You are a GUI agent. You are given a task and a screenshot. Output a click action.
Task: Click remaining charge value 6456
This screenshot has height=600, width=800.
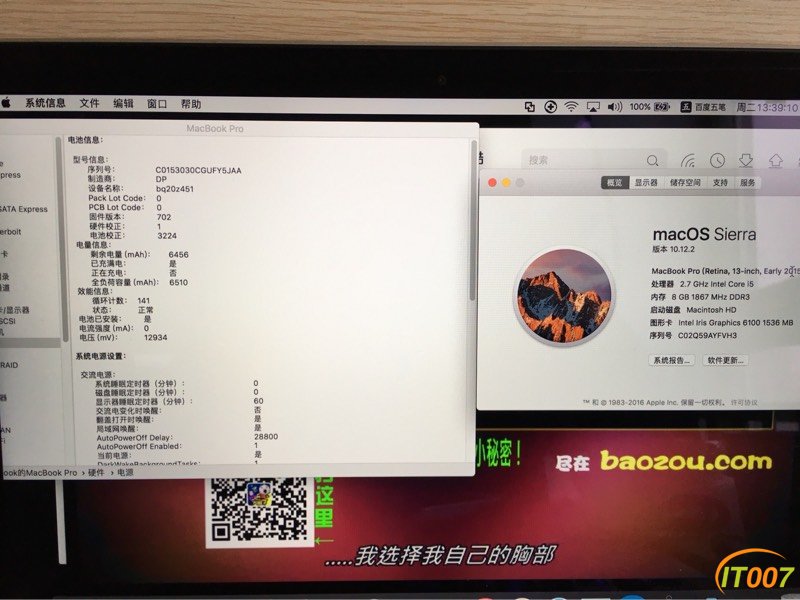(x=179, y=254)
